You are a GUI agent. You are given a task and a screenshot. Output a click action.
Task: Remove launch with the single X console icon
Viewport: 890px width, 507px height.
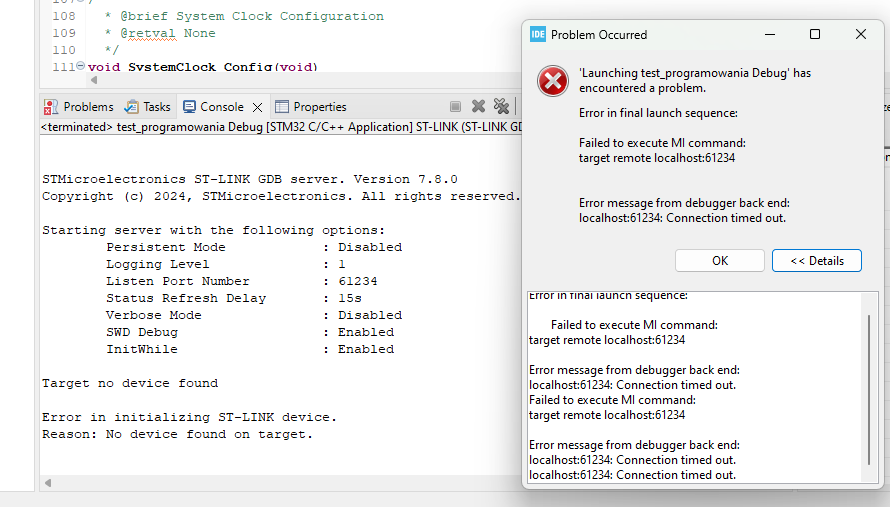pyautogui.click(x=478, y=106)
